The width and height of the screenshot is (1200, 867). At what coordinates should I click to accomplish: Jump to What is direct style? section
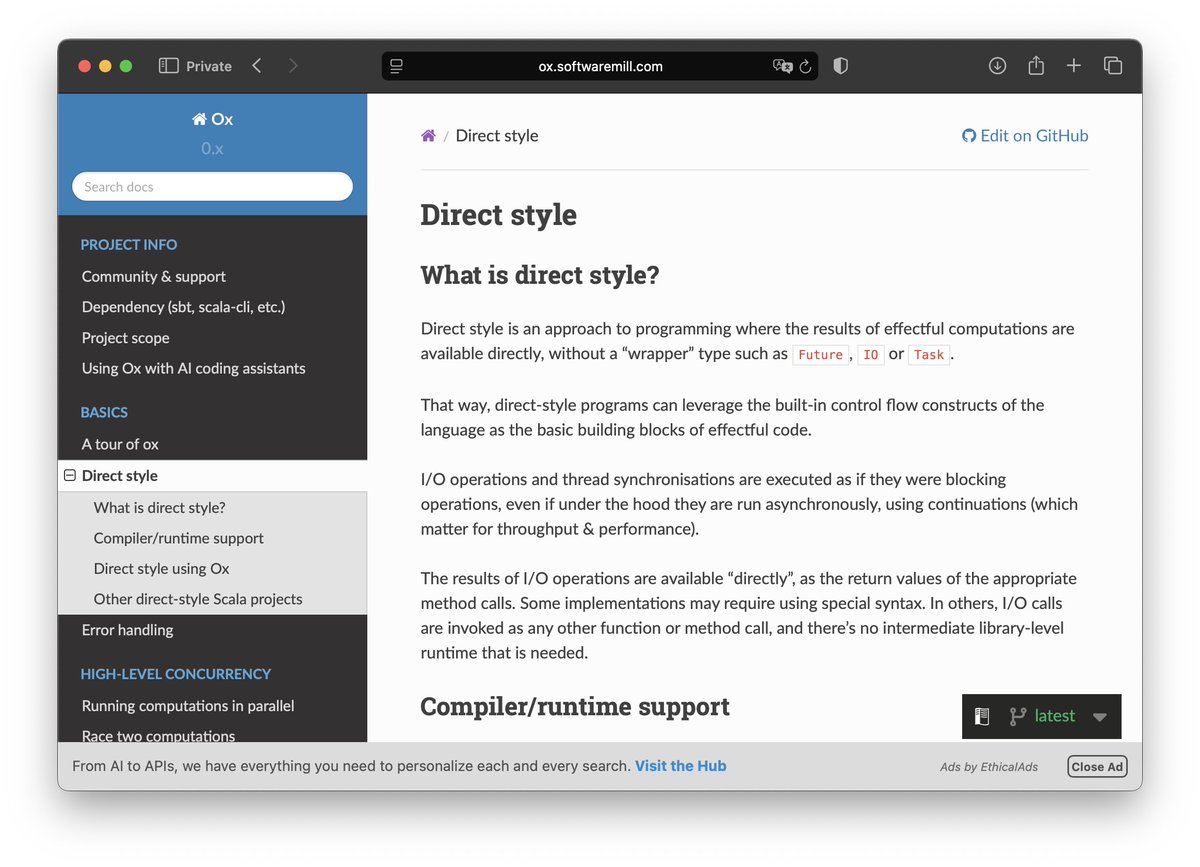pyautogui.click(x=160, y=508)
